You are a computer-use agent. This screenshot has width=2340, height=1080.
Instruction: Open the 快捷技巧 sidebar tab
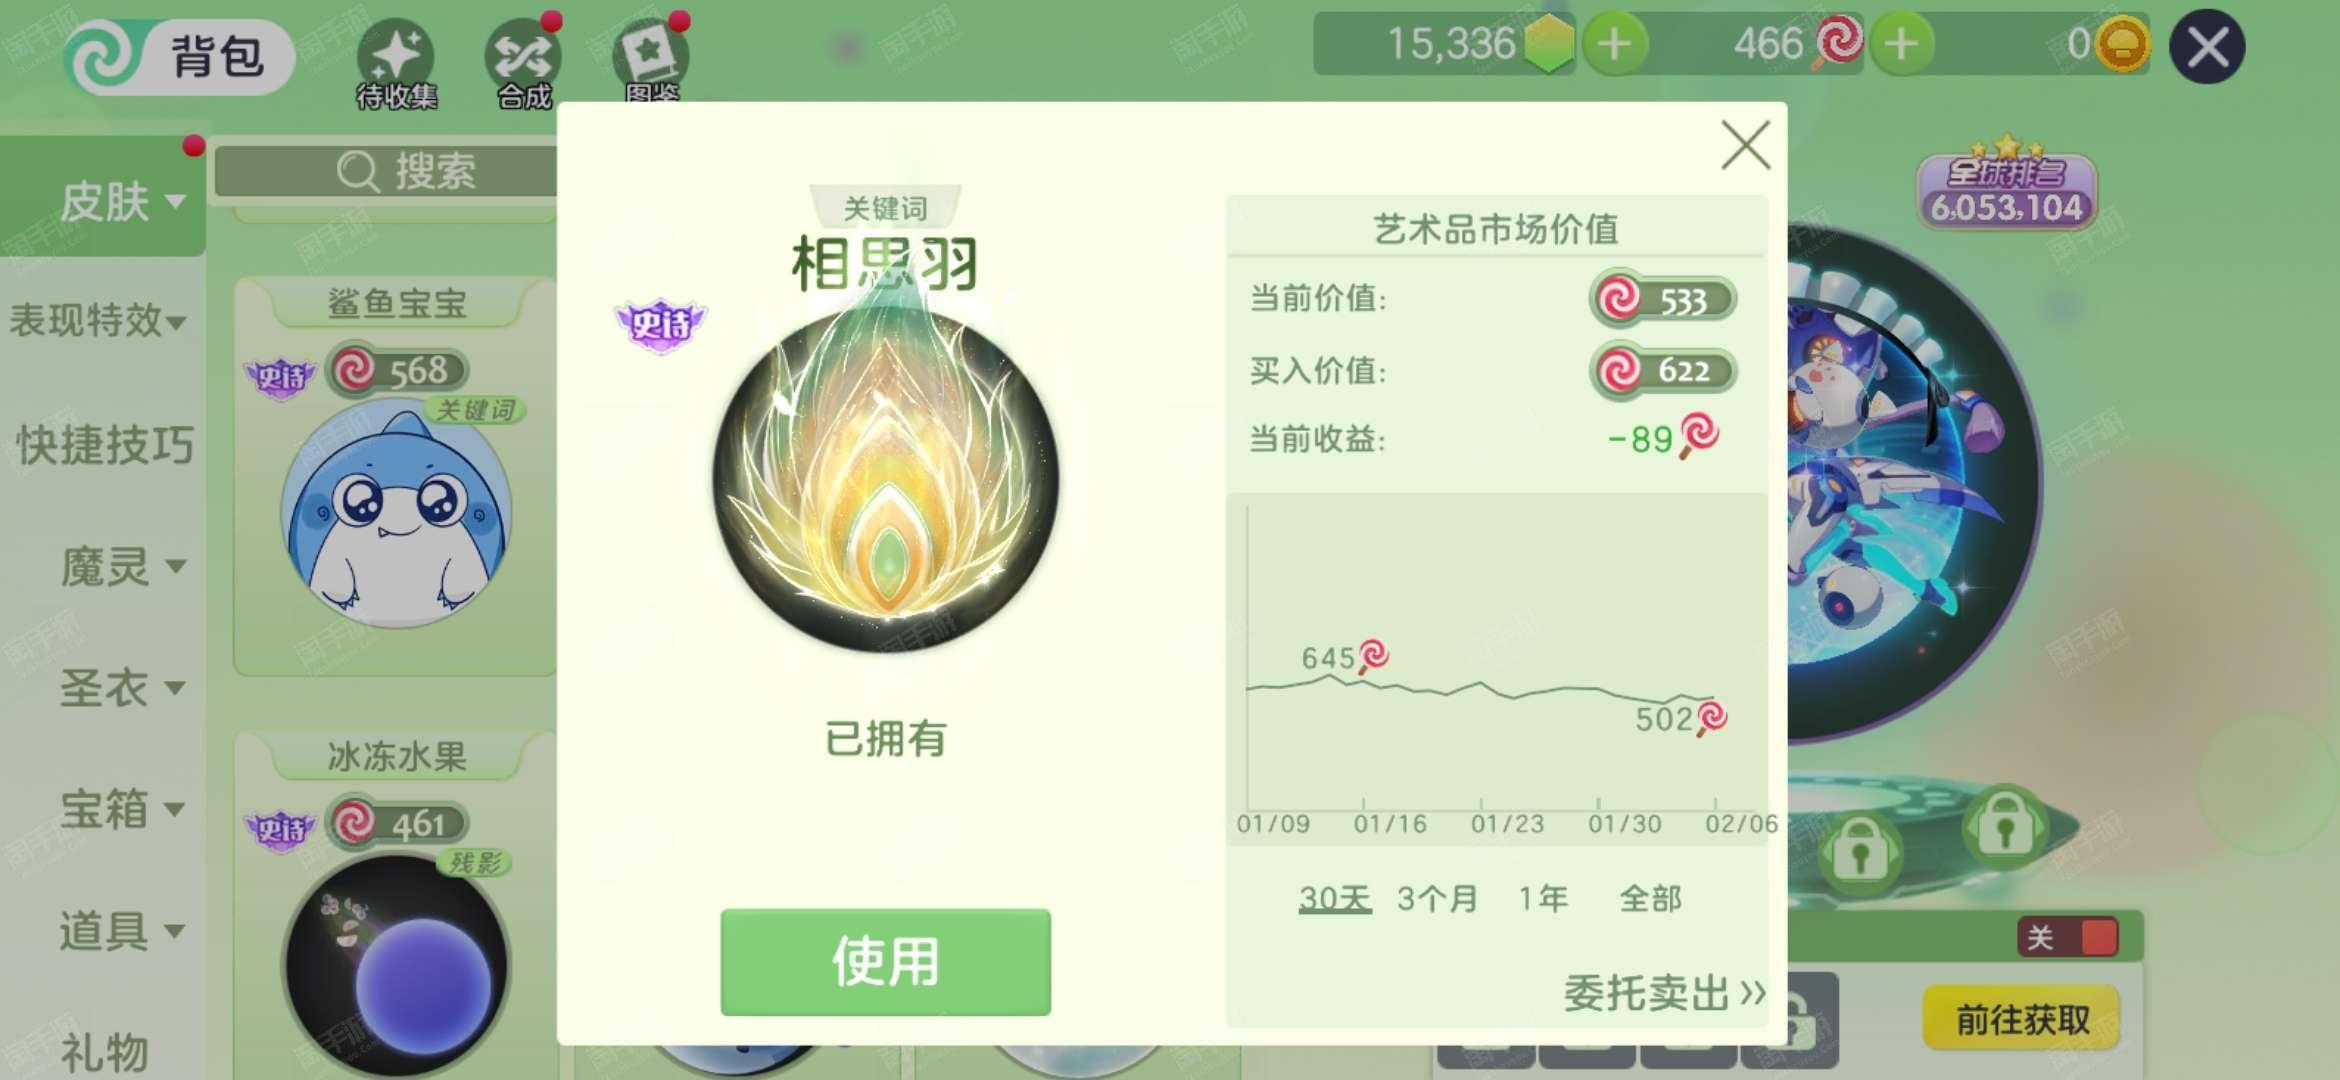[x=104, y=445]
